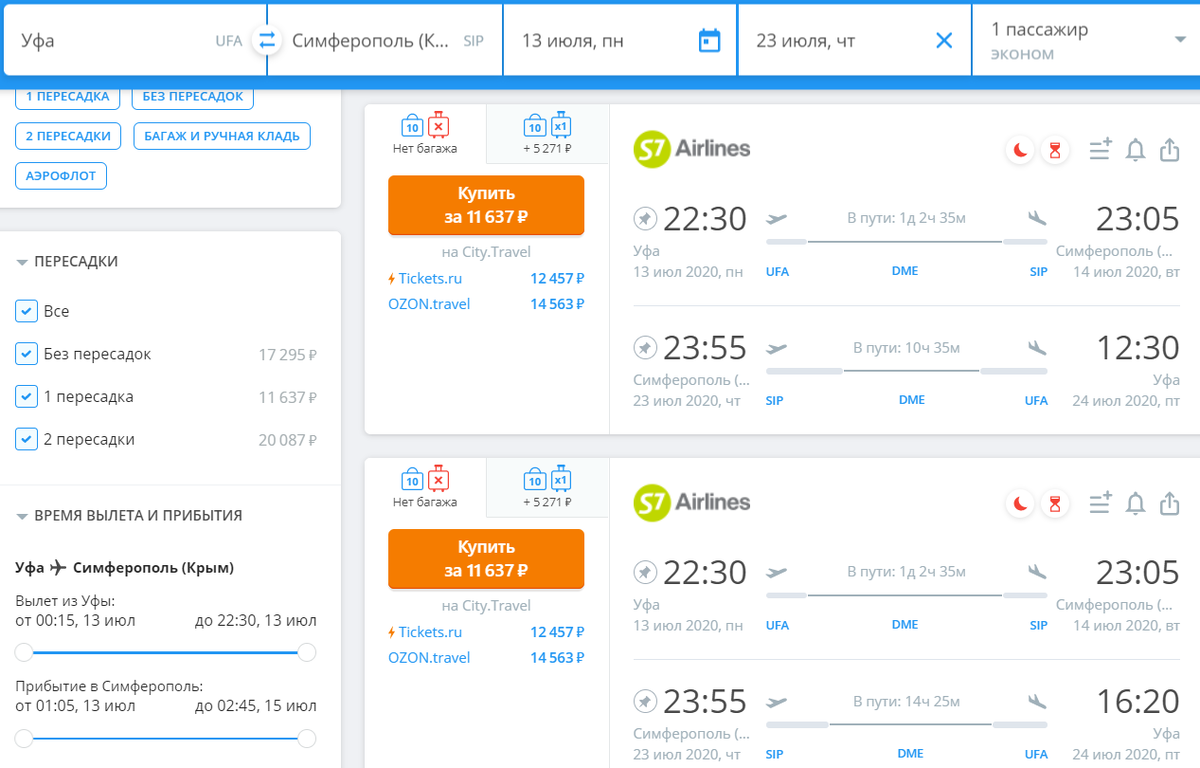Subscribe to price alerts for first ticket
Image resolution: width=1200 pixels, height=768 pixels.
(x=1135, y=151)
